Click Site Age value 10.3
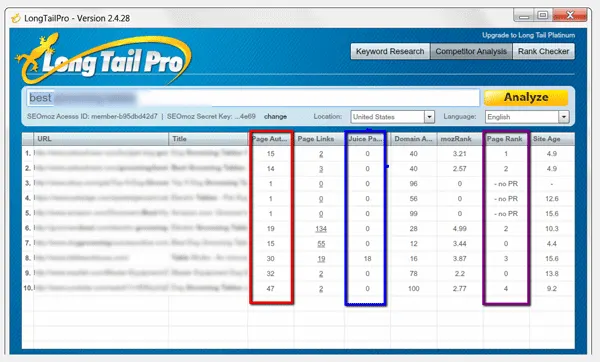This screenshot has height=362, width=600. click(x=552, y=229)
